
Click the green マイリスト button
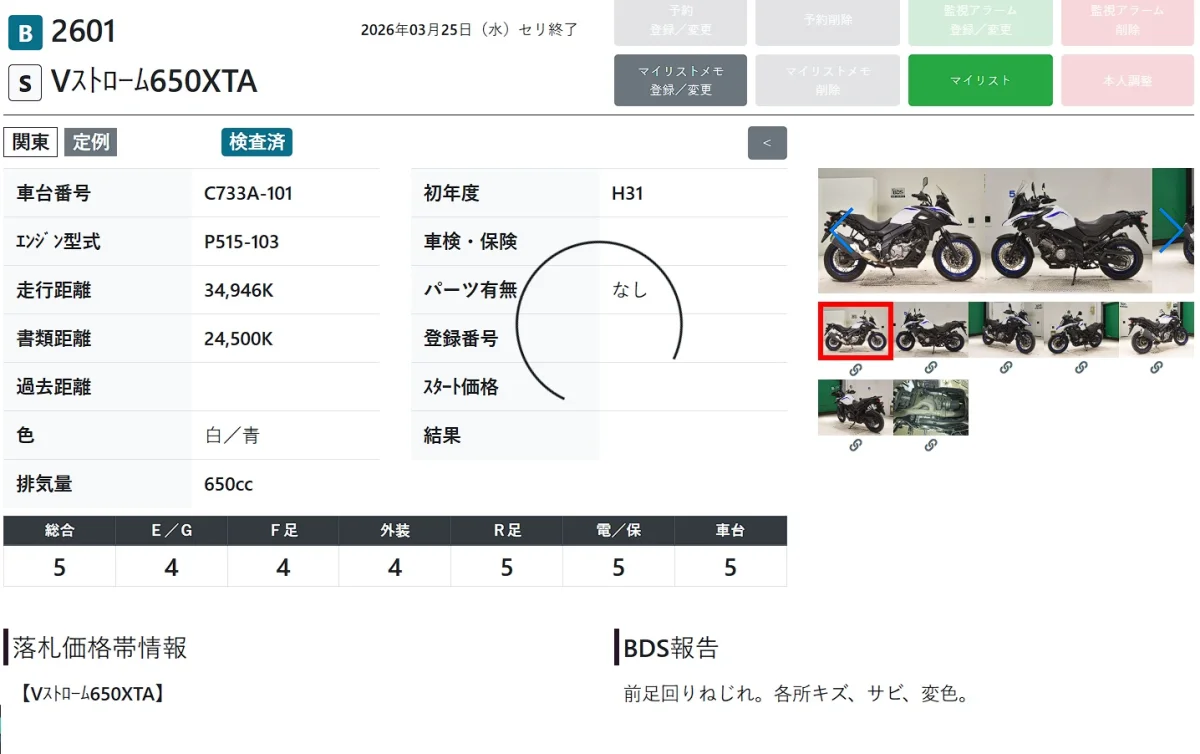(x=980, y=80)
